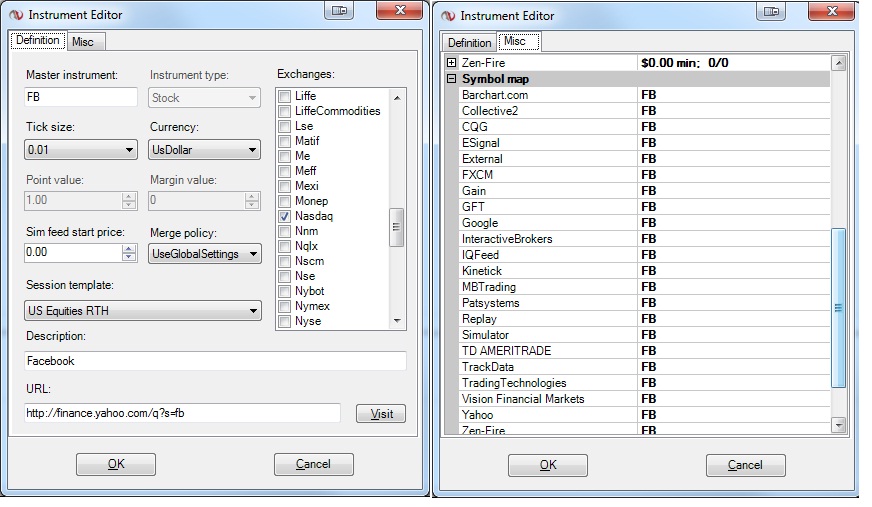This screenshot has height=507, width=872.
Task: Click the Description field containing Facebook
Action: pyautogui.click(x=215, y=361)
